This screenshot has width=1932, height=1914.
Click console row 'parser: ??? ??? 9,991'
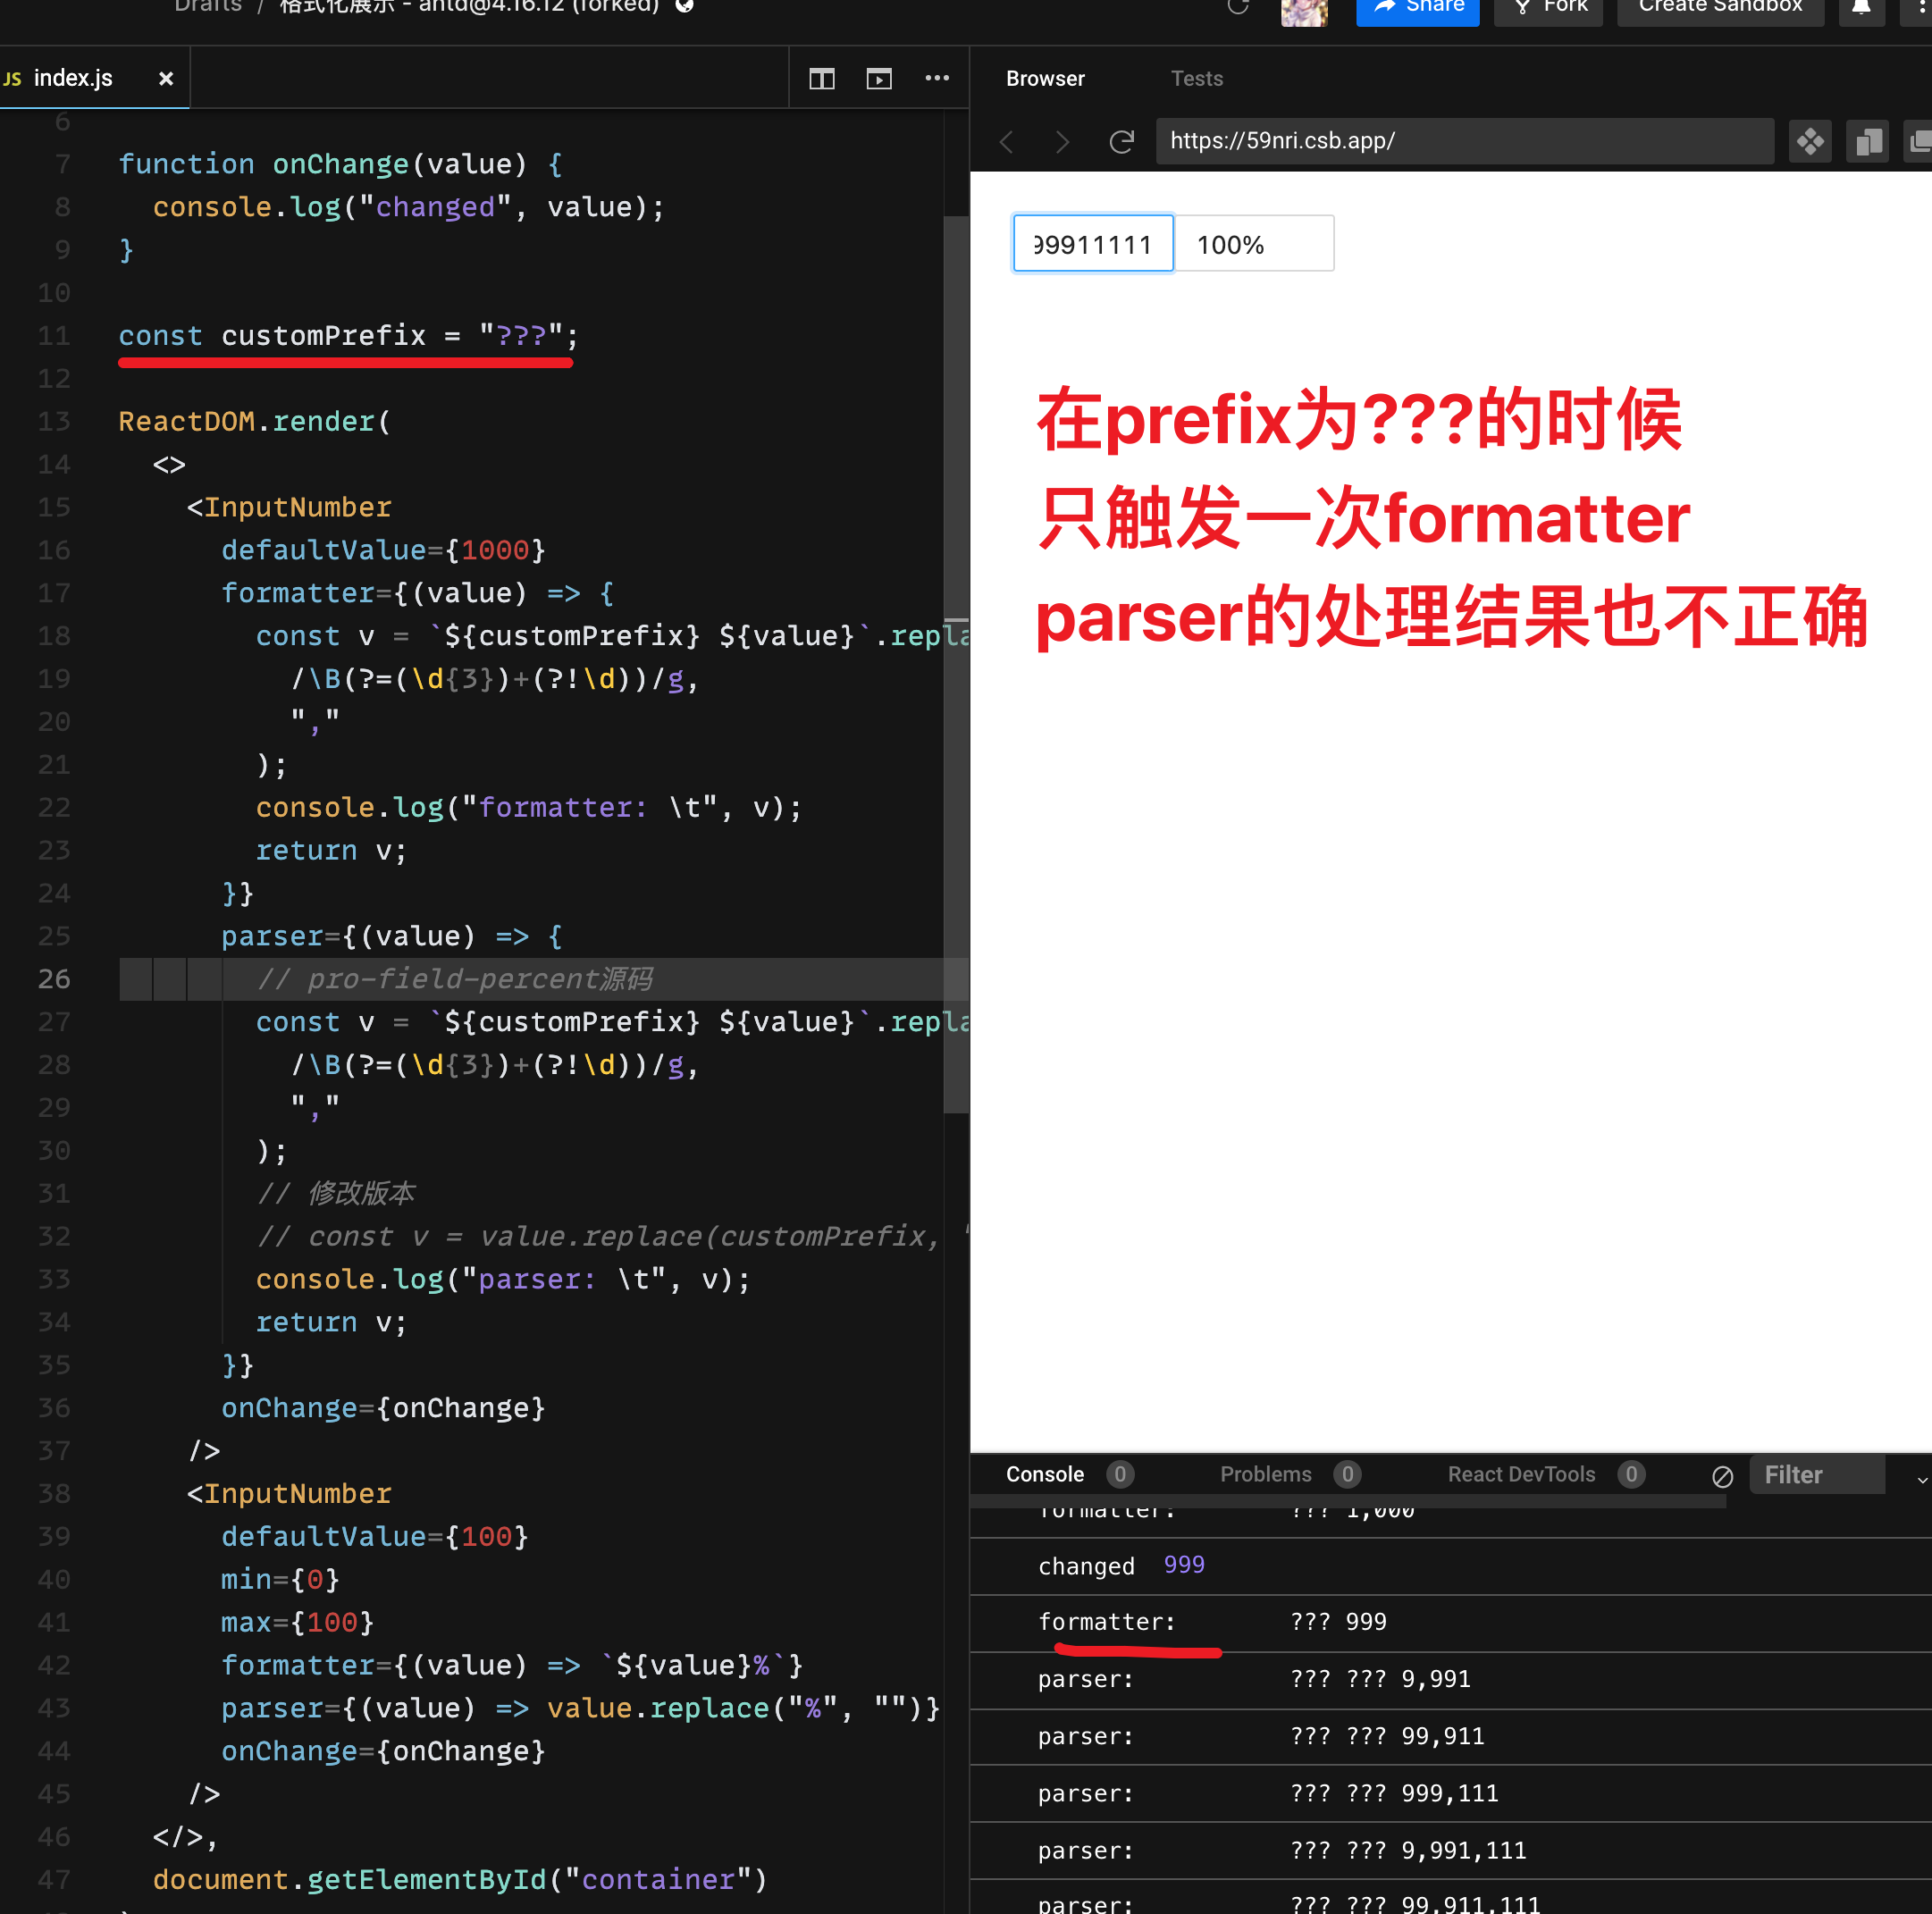(x=1450, y=1680)
